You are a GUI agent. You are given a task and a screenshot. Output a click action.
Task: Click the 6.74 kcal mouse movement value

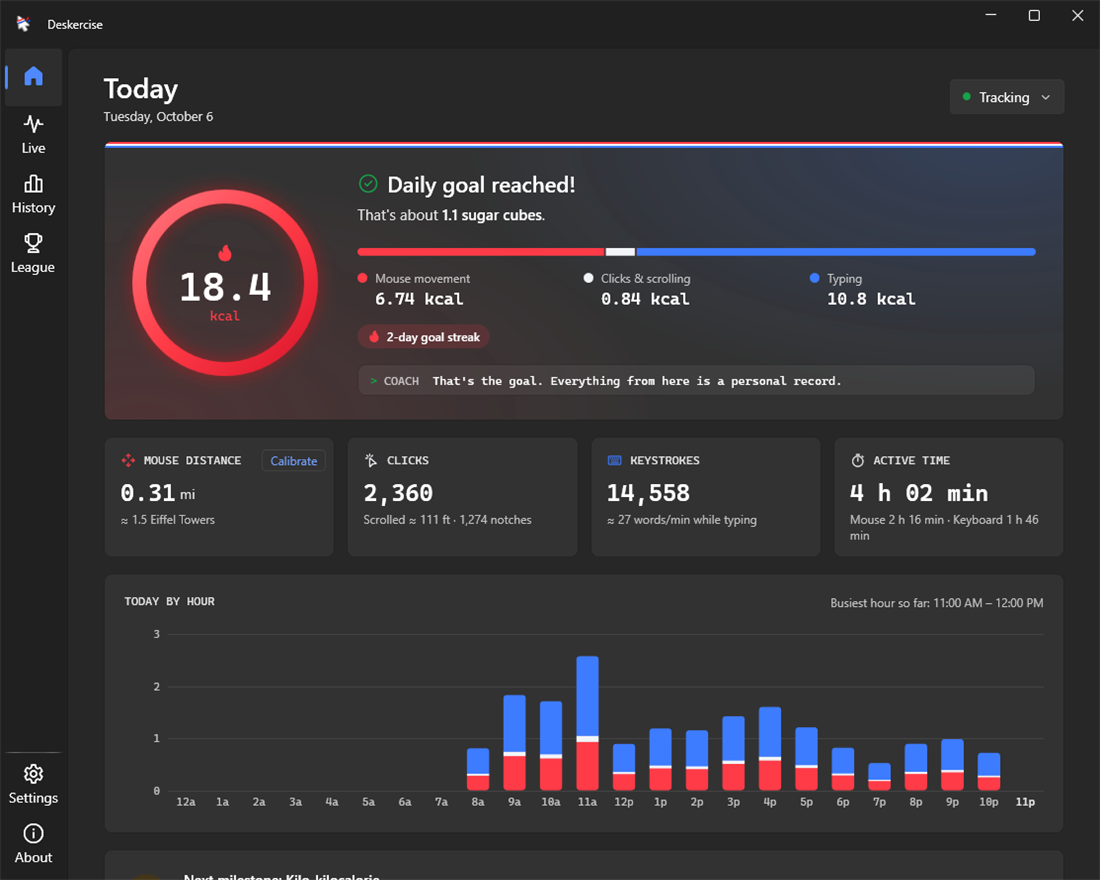point(419,299)
